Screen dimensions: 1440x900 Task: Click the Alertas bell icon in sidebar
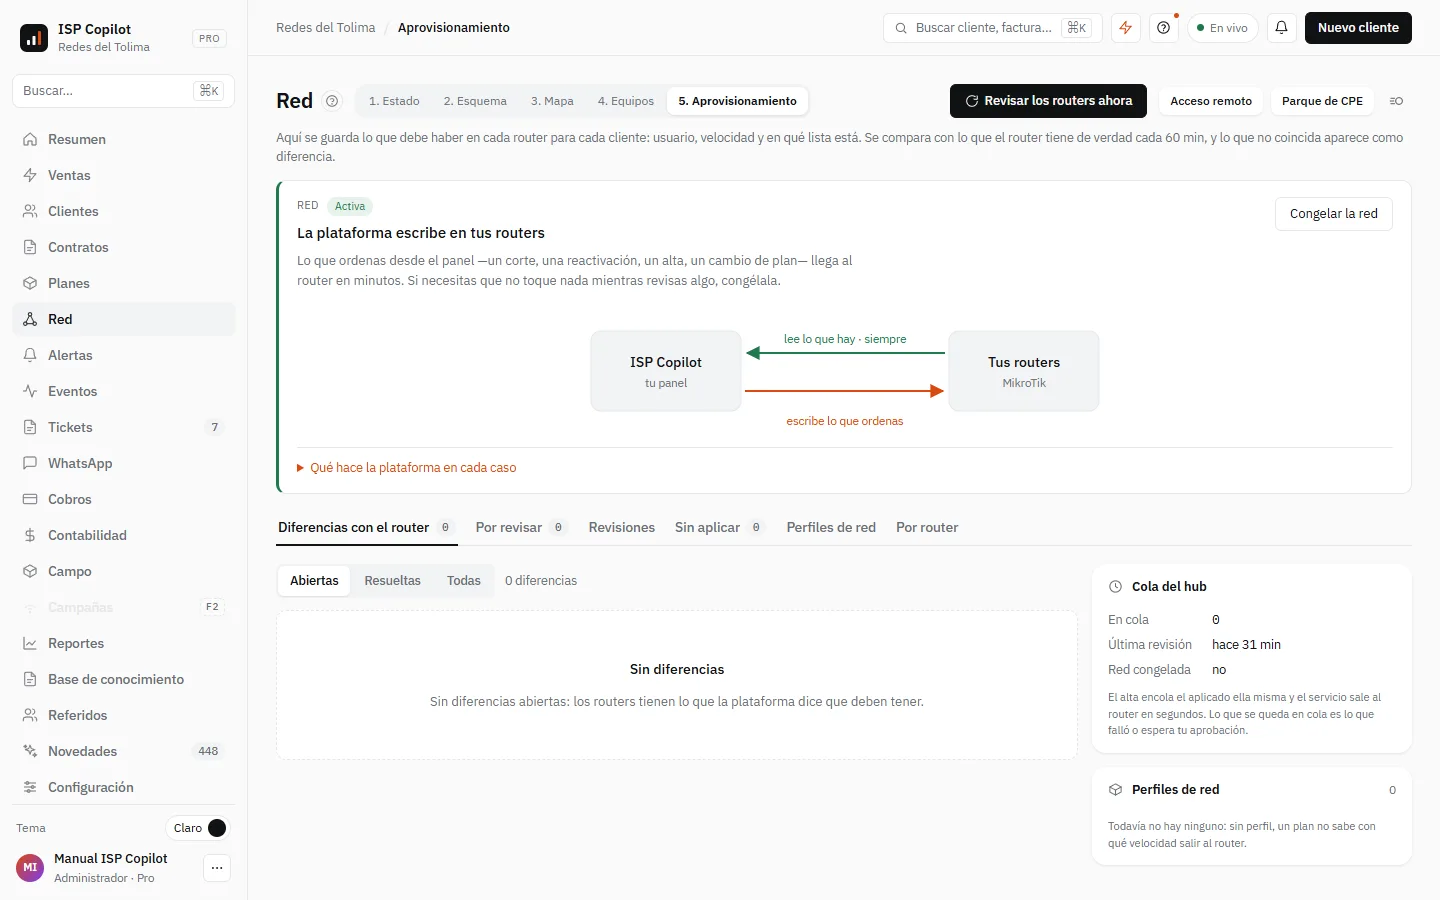coord(30,355)
